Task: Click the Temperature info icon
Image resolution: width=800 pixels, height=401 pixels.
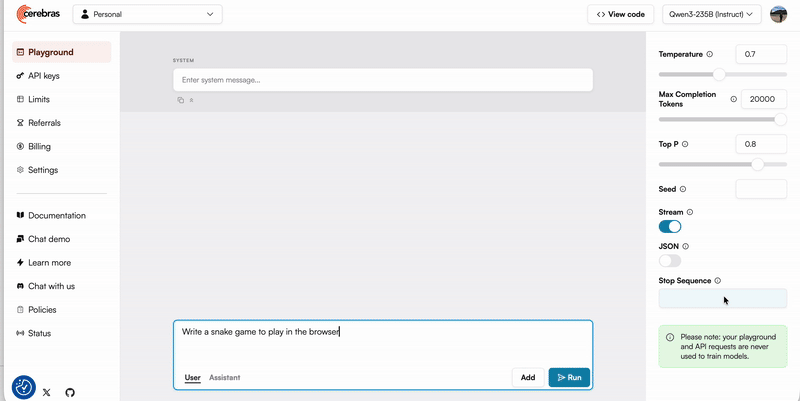Action: click(x=710, y=55)
